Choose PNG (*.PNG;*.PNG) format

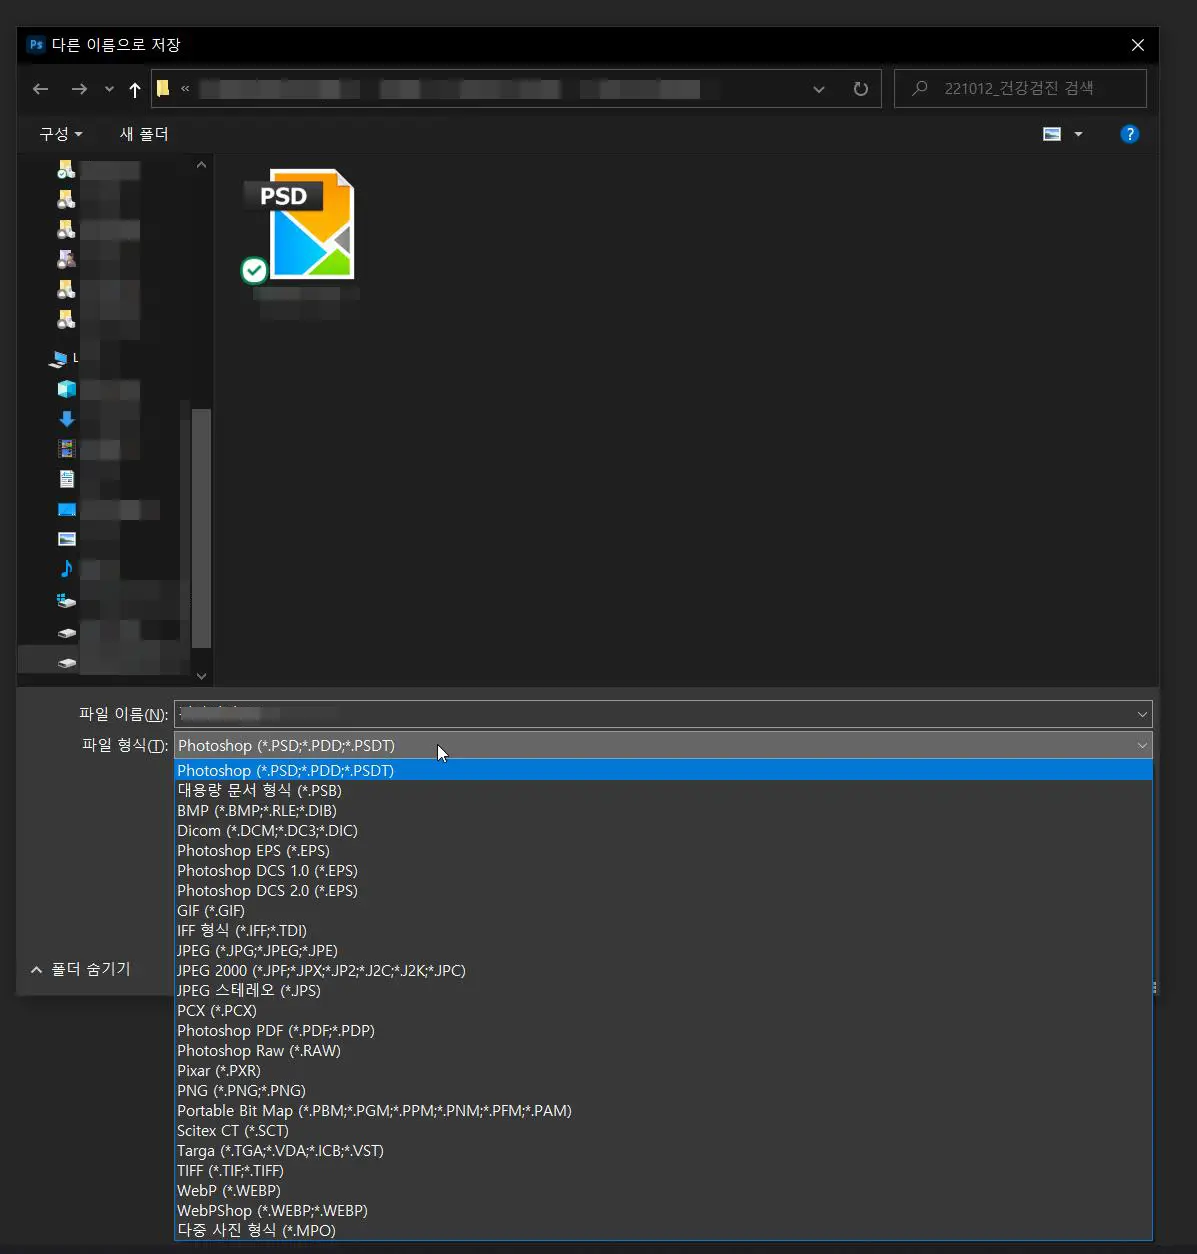pos(663,1090)
